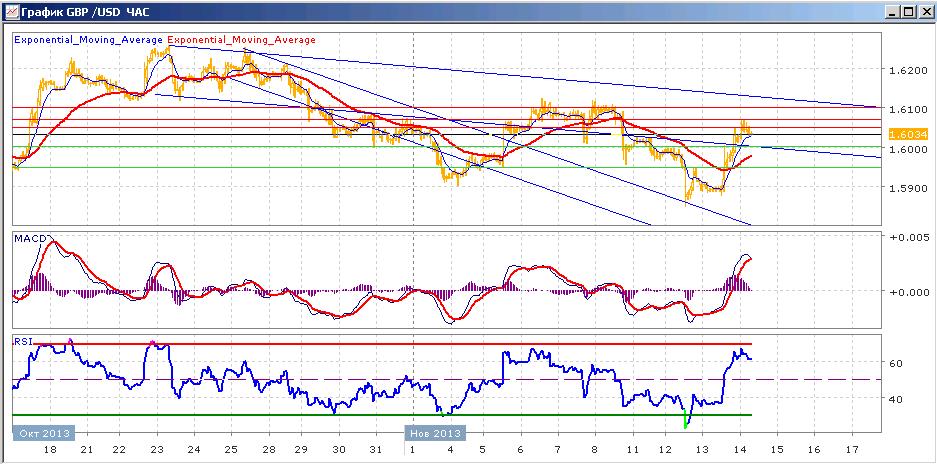The image size is (937, 464).
Task: Click the 'Ноя 2013' month marker
Action: point(435,433)
